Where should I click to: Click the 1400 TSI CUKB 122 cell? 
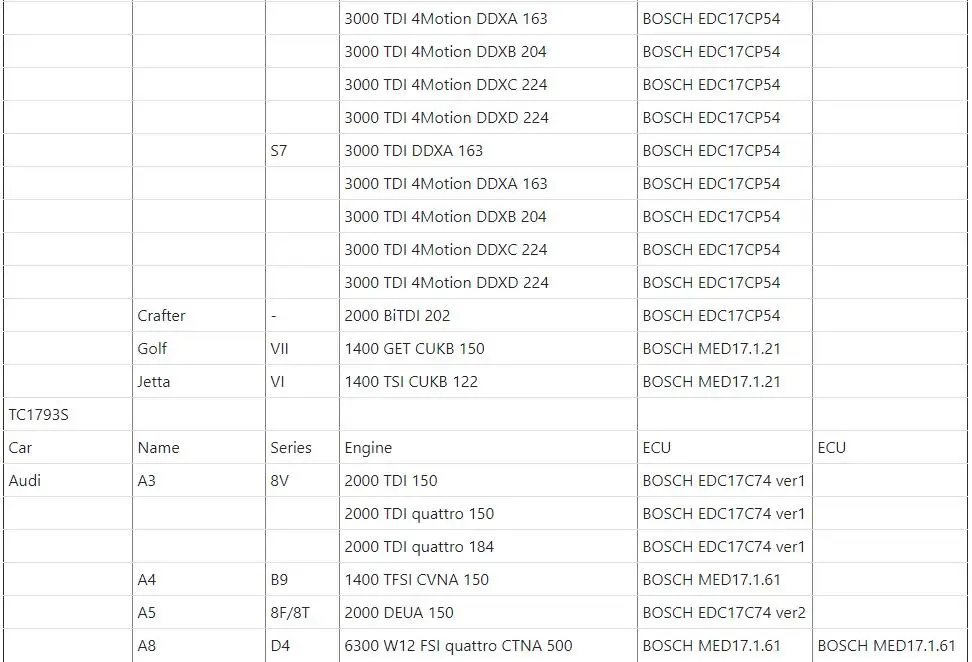[488, 381]
